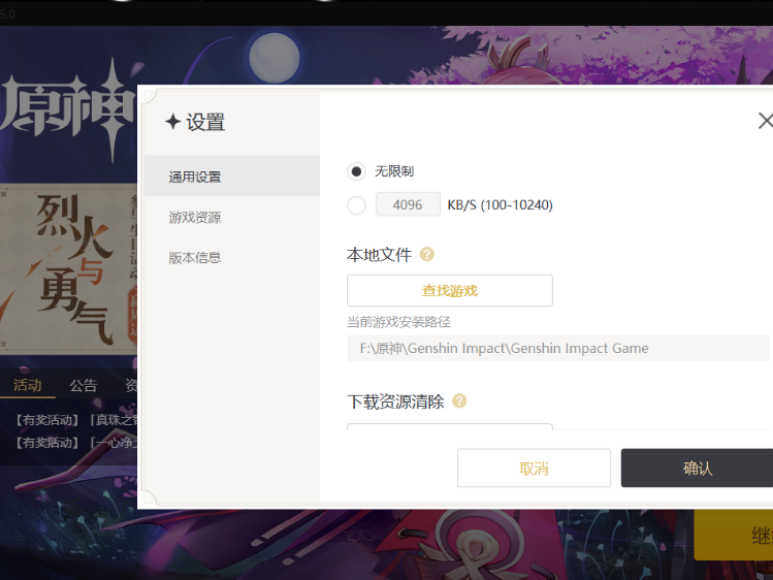Viewport: 773px width, 580px height.
Task: Click the KB/S (100-10240) label text
Action: (500, 205)
